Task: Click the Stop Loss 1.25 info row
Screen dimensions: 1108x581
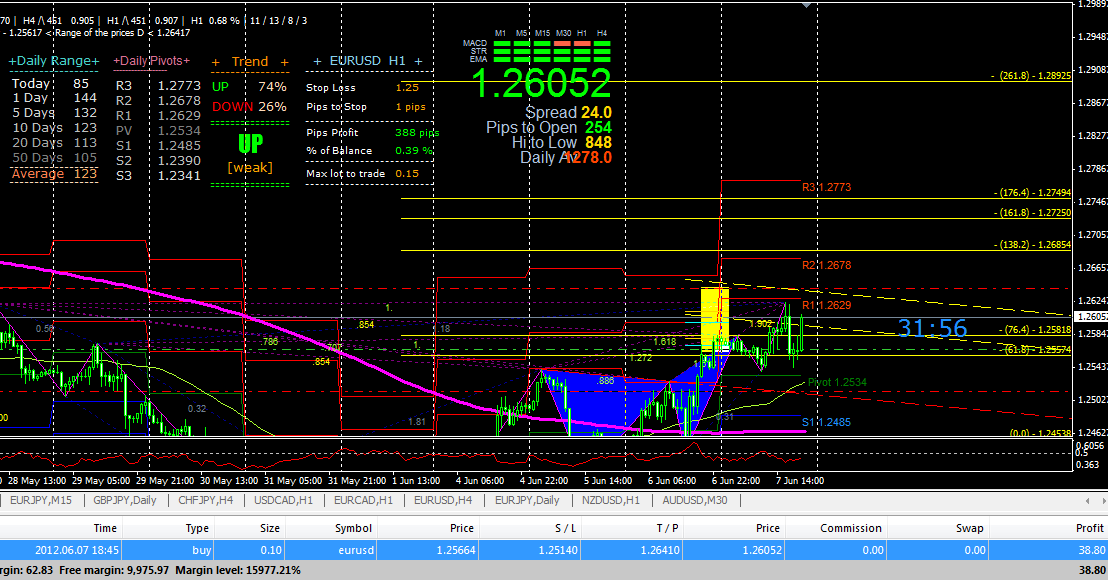Action: pos(362,88)
